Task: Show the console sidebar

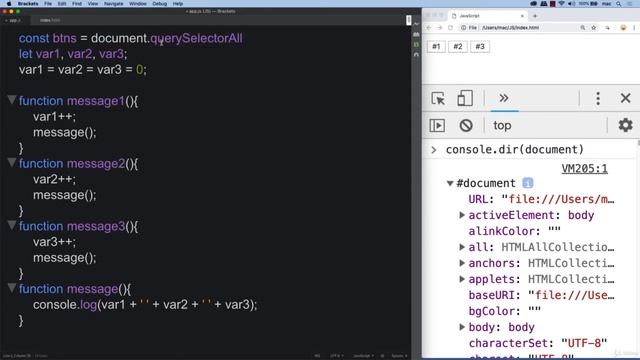Action: click(x=437, y=125)
